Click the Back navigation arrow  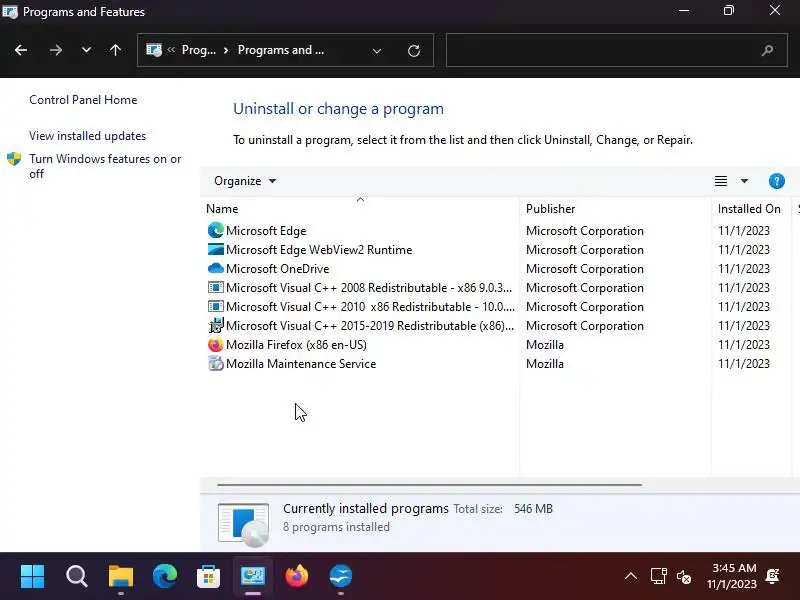click(x=21, y=50)
